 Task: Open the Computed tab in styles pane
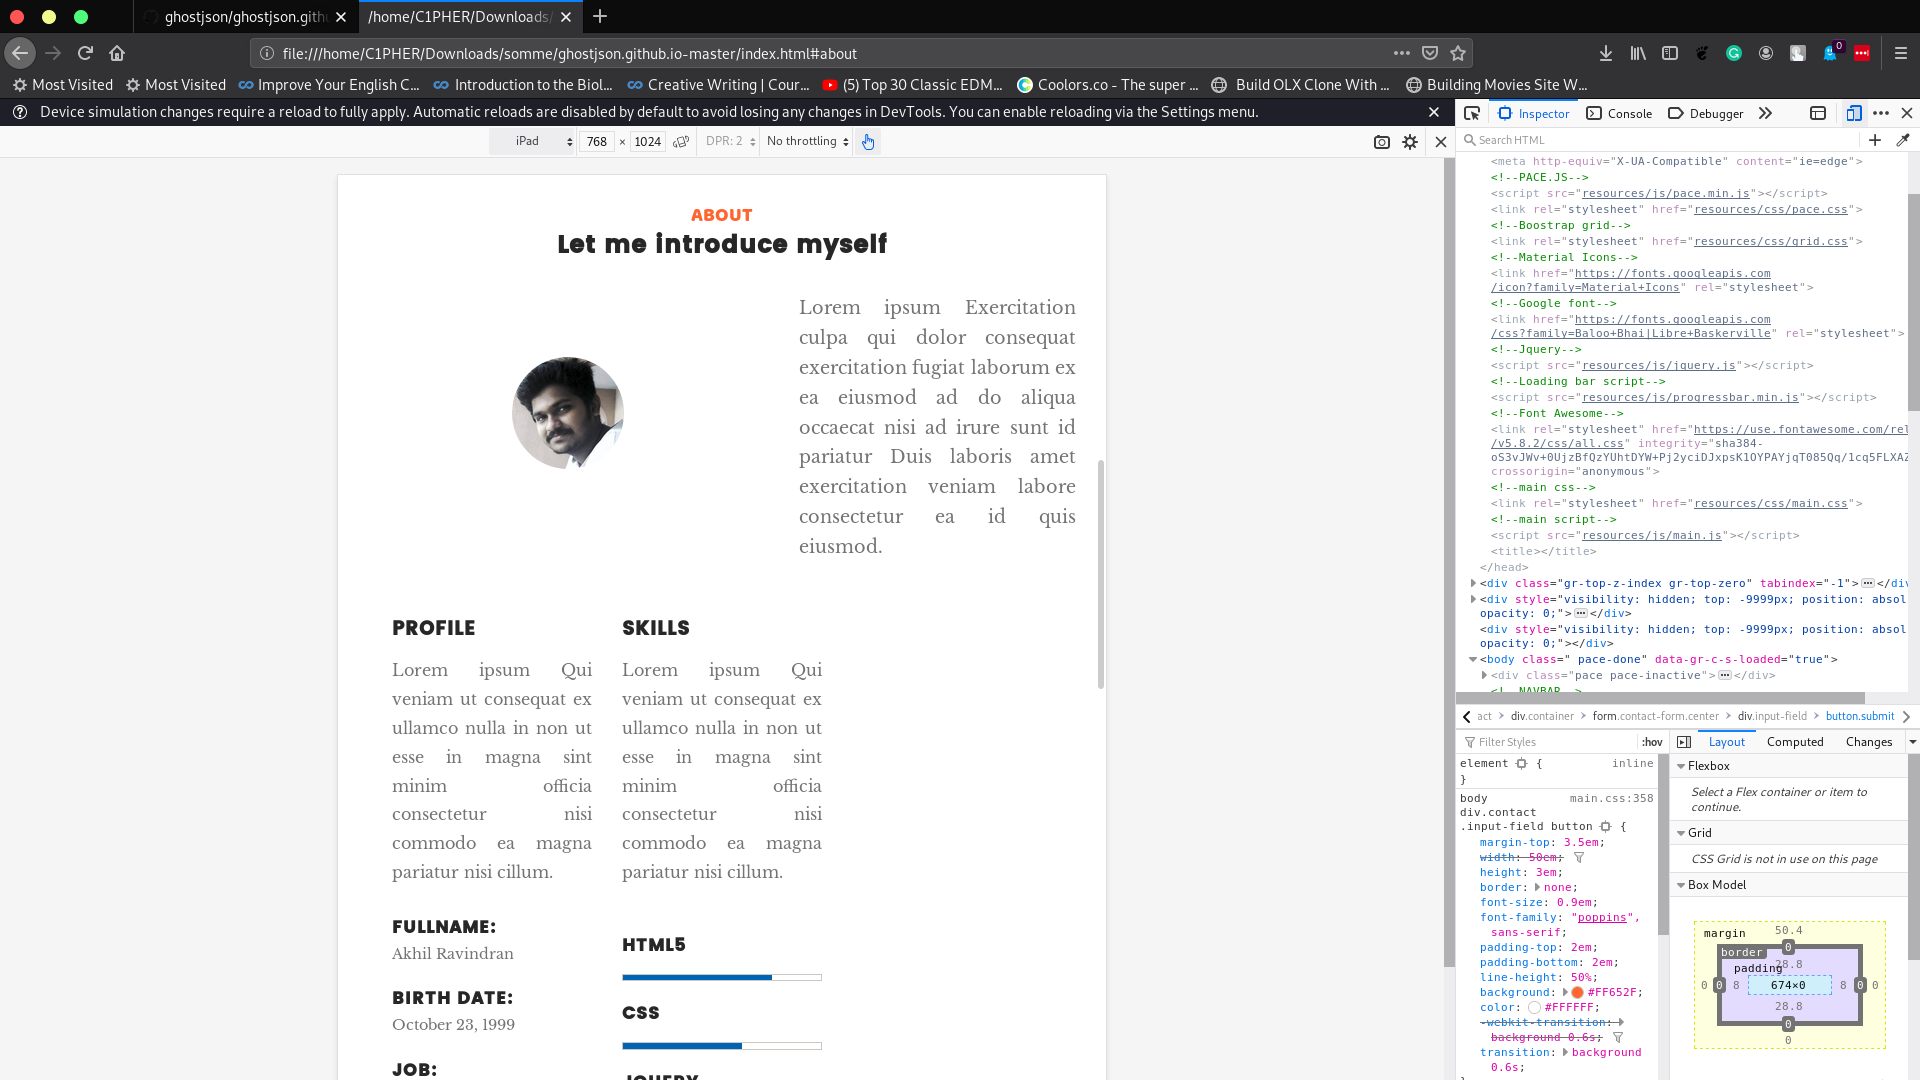[1796, 742]
